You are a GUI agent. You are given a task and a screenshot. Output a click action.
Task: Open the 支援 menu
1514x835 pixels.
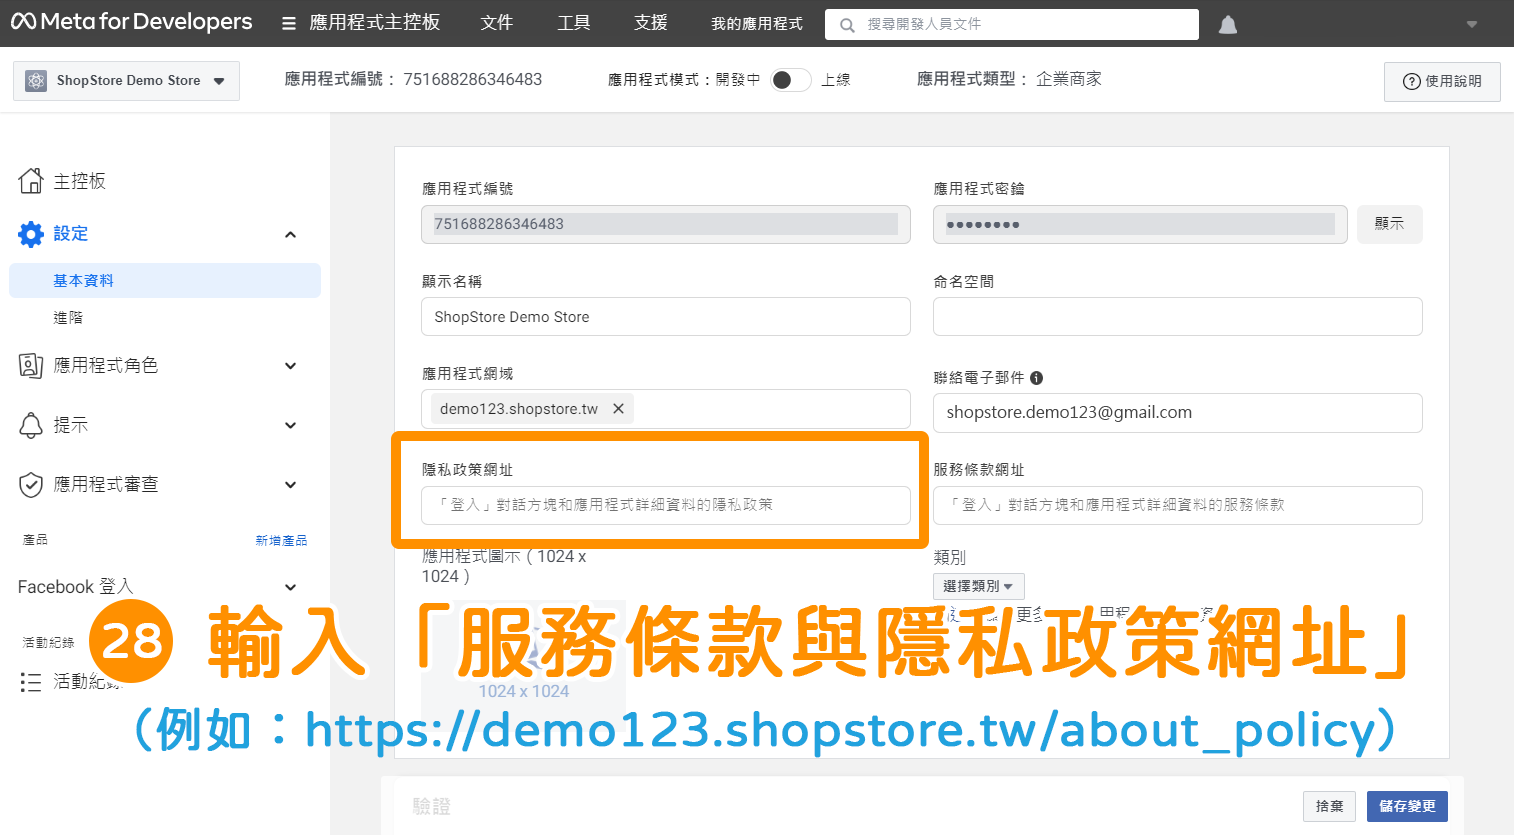tap(651, 23)
